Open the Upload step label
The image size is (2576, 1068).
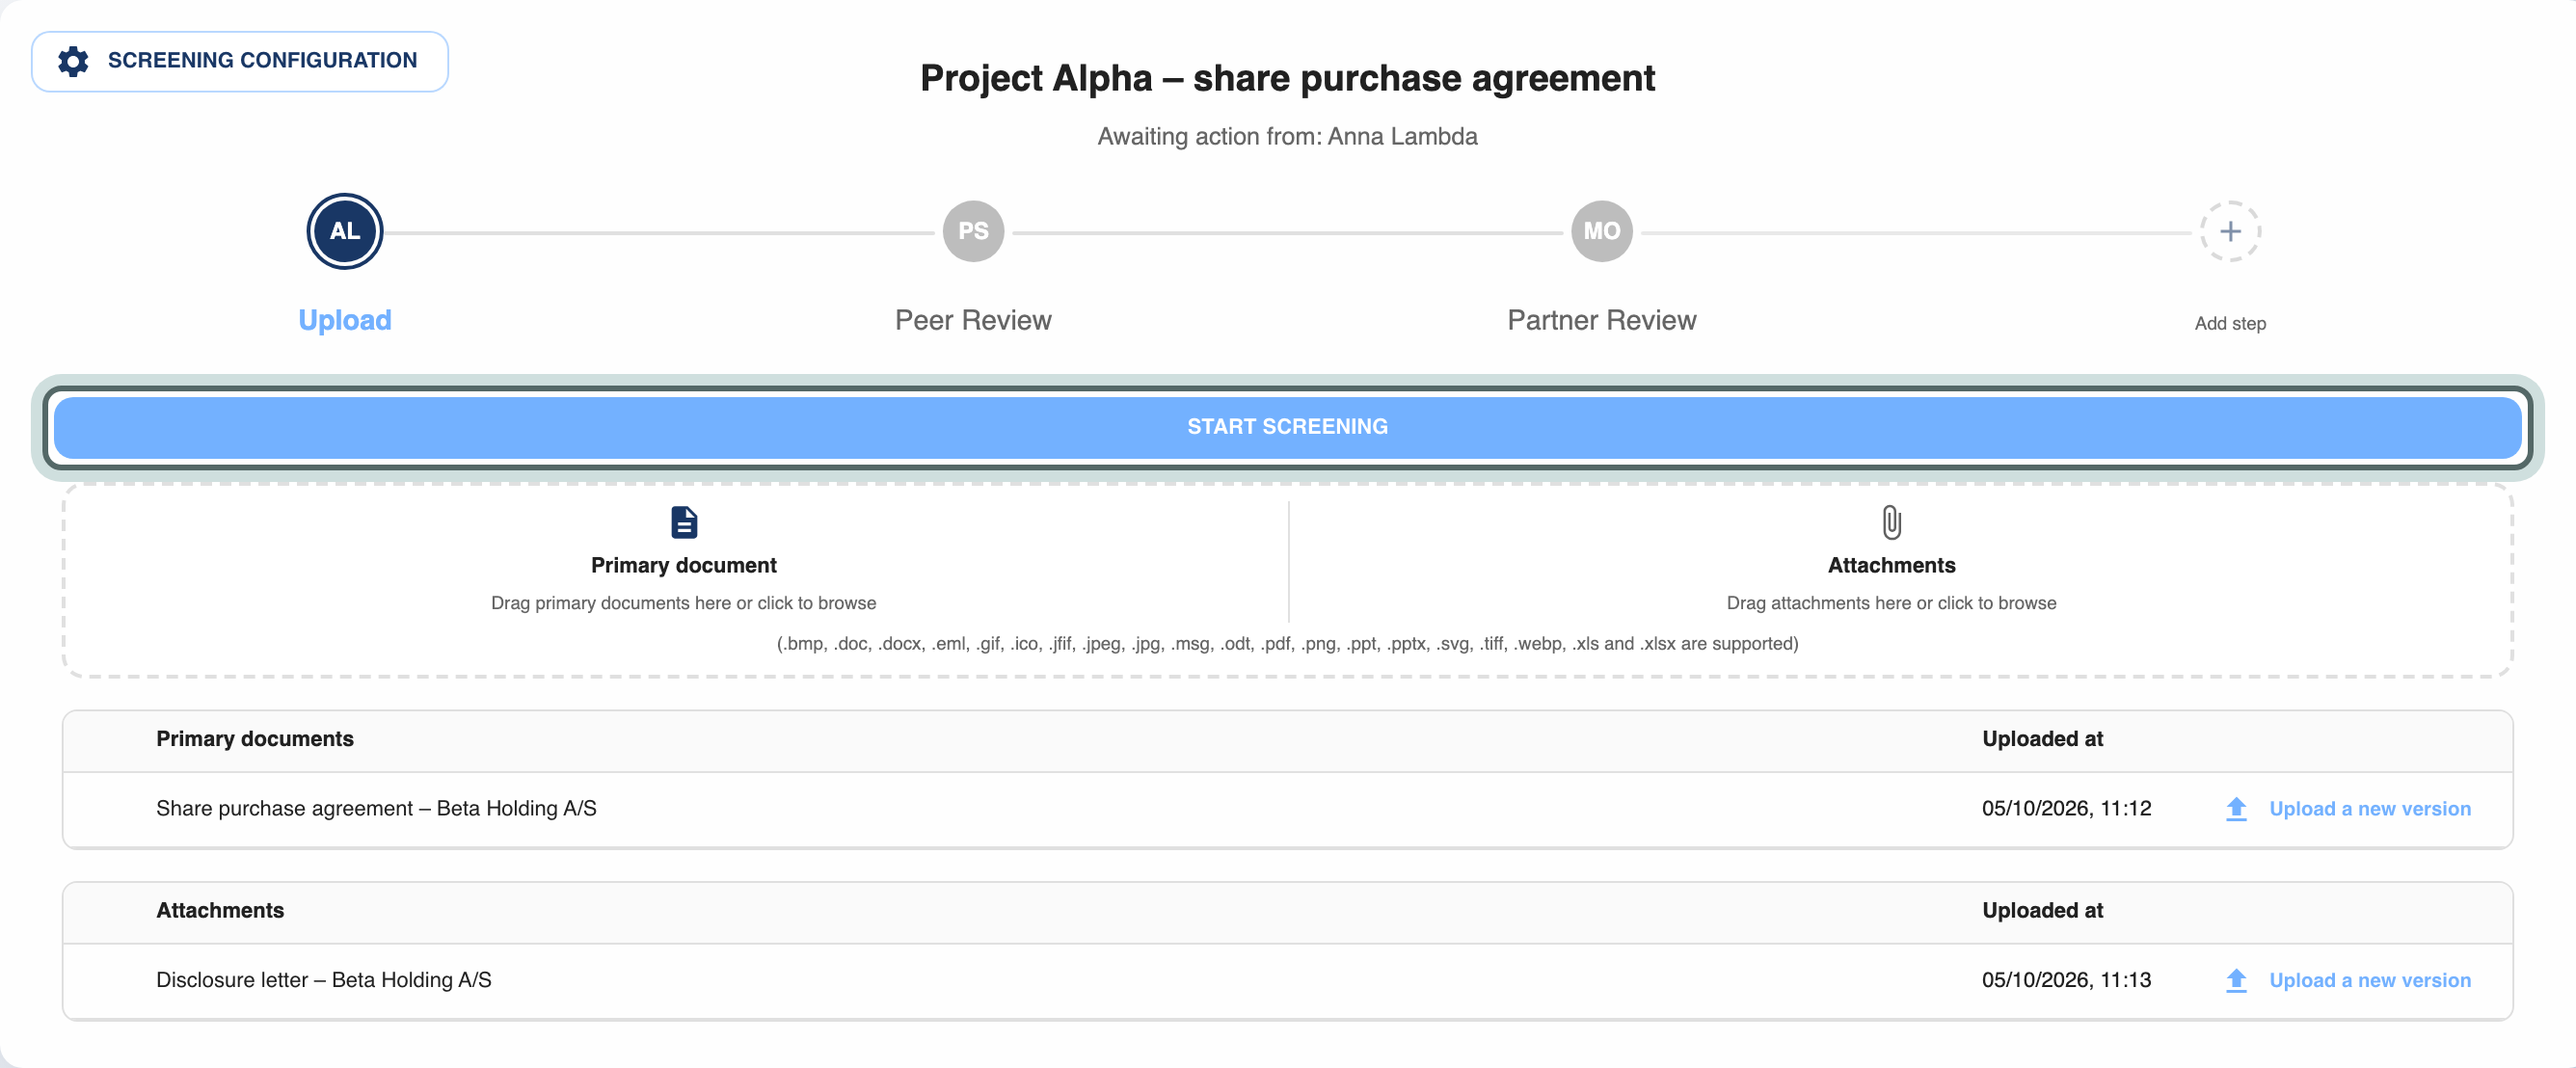pyautogui.click(x=345, y=320)
